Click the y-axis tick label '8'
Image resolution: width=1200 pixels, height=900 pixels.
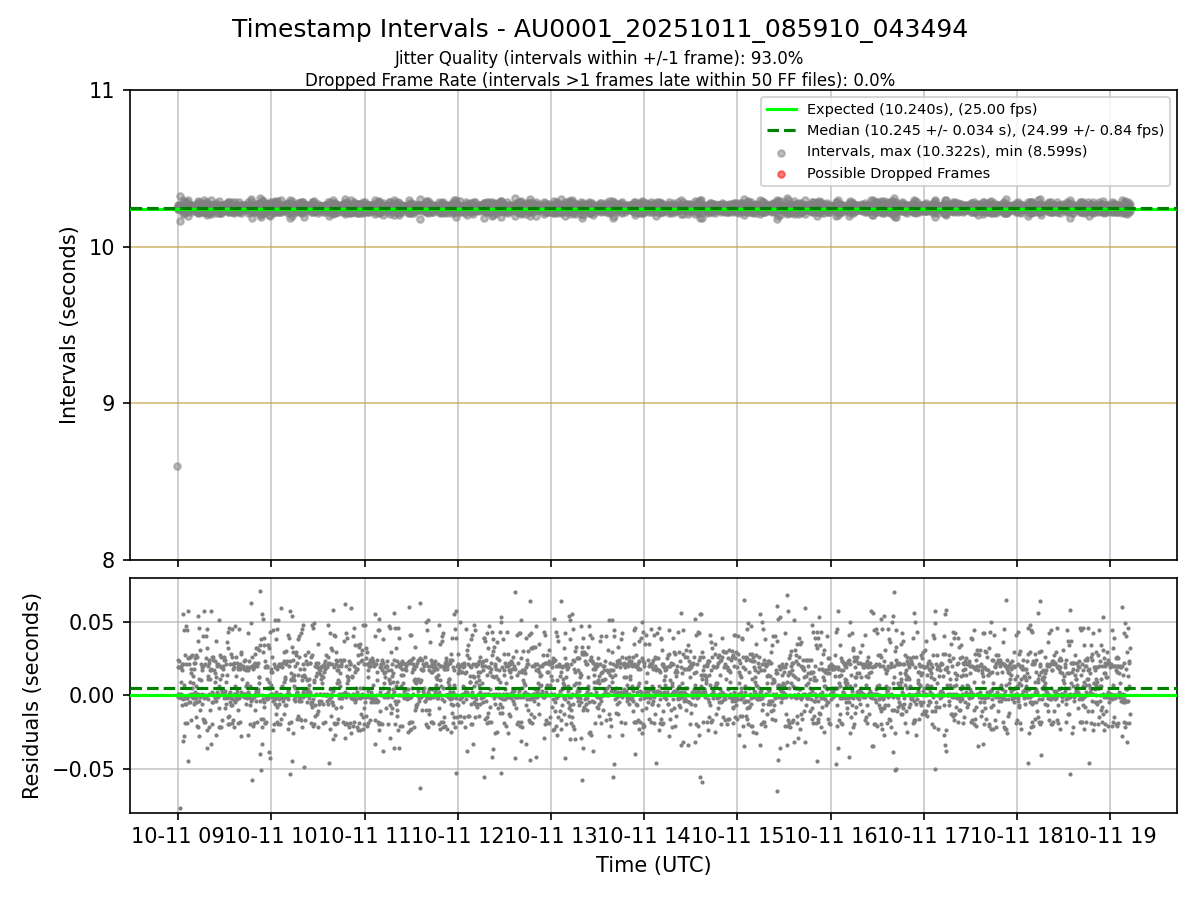point(110,560)
